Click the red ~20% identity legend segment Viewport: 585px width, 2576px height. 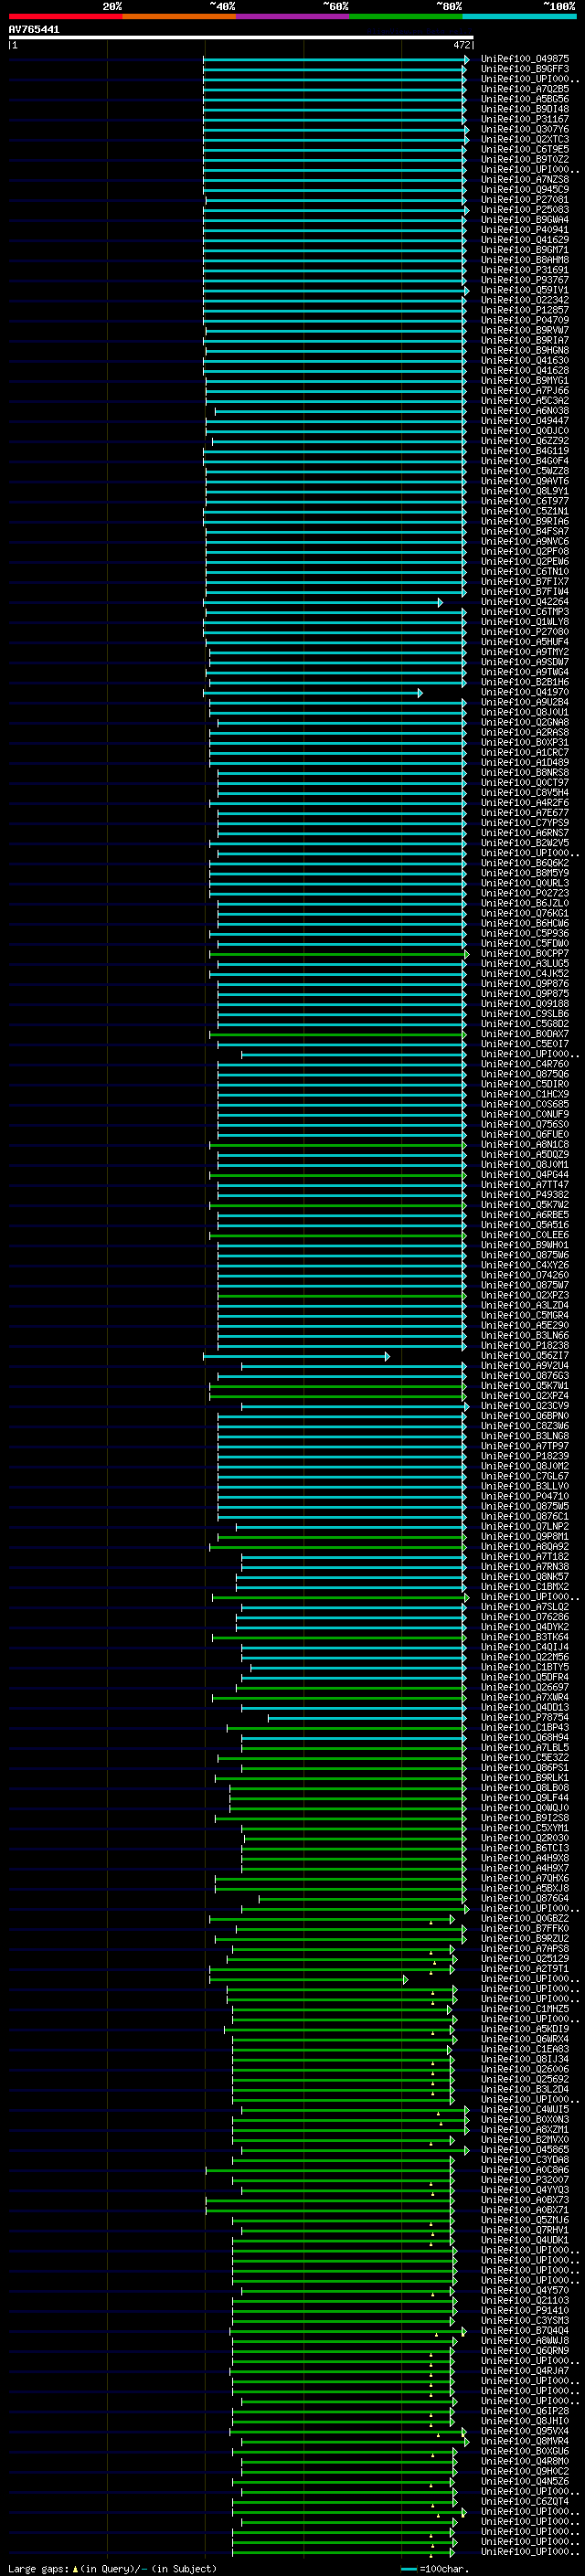tap(66, 16)
